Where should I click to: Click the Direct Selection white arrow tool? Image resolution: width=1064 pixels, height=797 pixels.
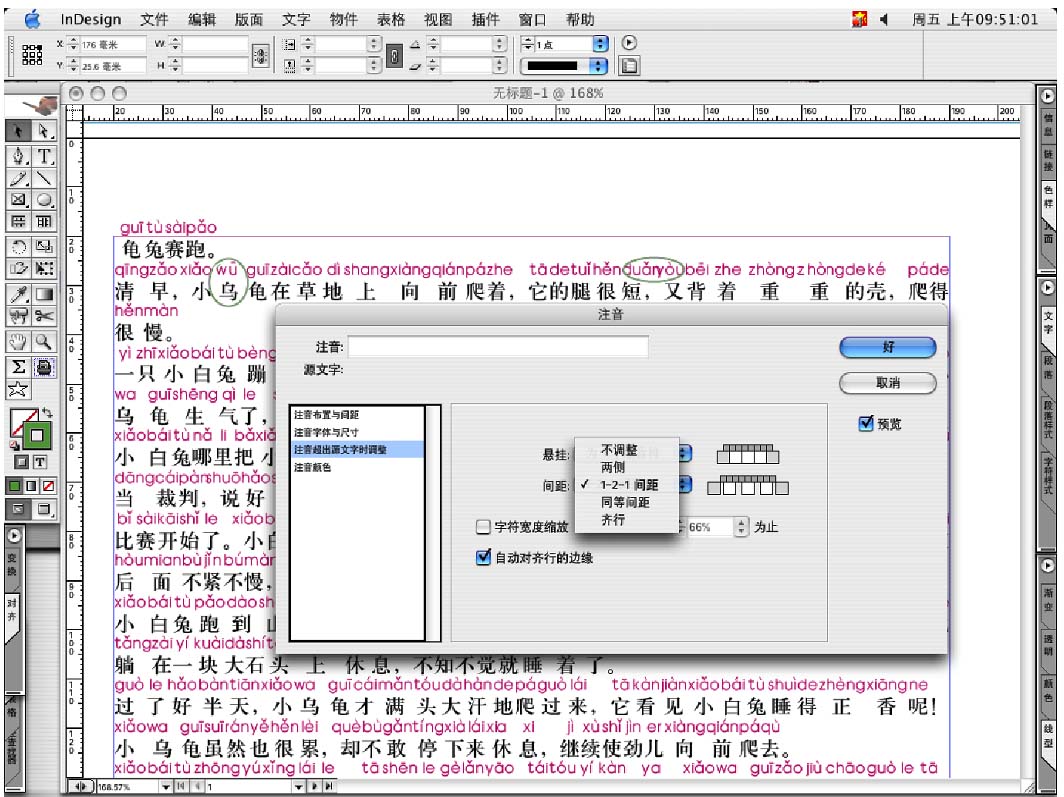(44, 131)
